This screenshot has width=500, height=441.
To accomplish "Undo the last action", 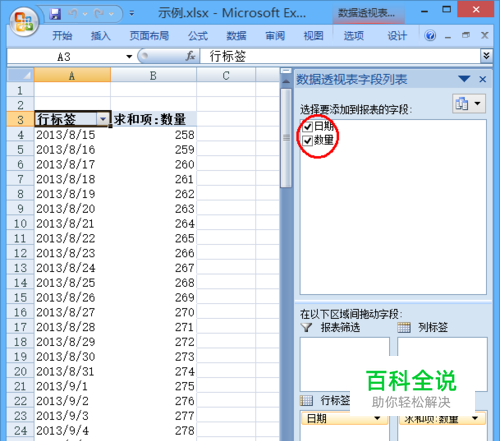I will [x=73, y=14].
